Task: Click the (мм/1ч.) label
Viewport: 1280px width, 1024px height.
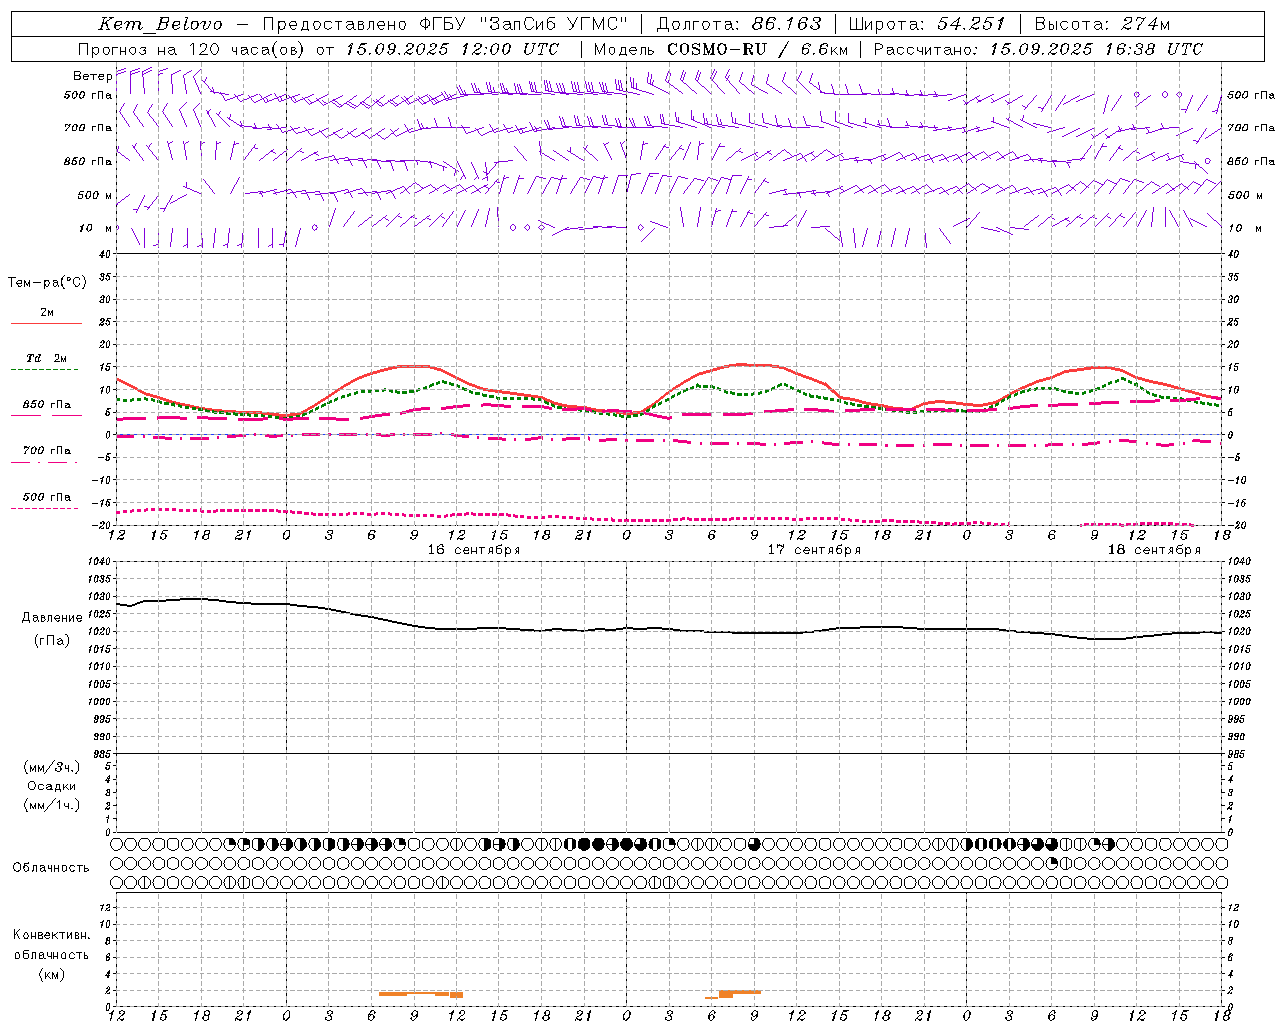Action: click(52, 805)
